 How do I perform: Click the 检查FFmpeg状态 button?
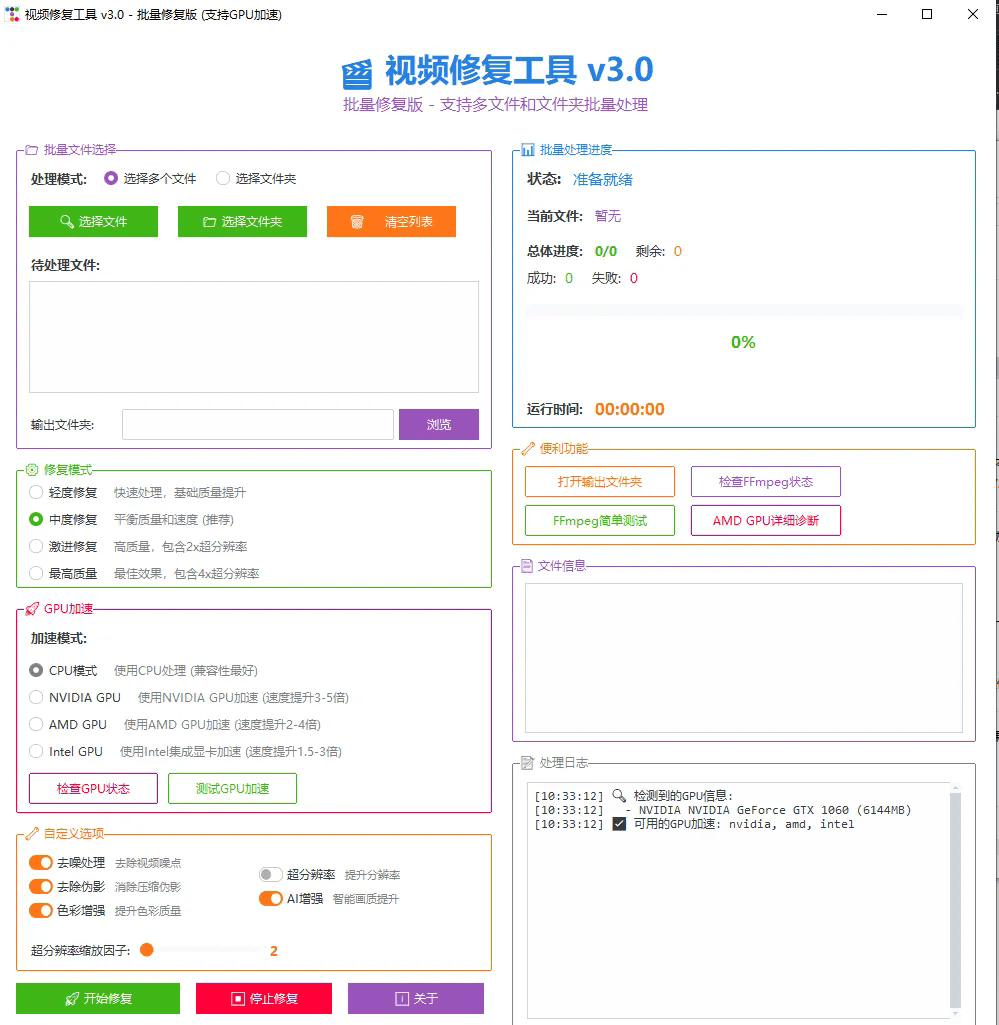pyautogui.click(x=765, y=481)
